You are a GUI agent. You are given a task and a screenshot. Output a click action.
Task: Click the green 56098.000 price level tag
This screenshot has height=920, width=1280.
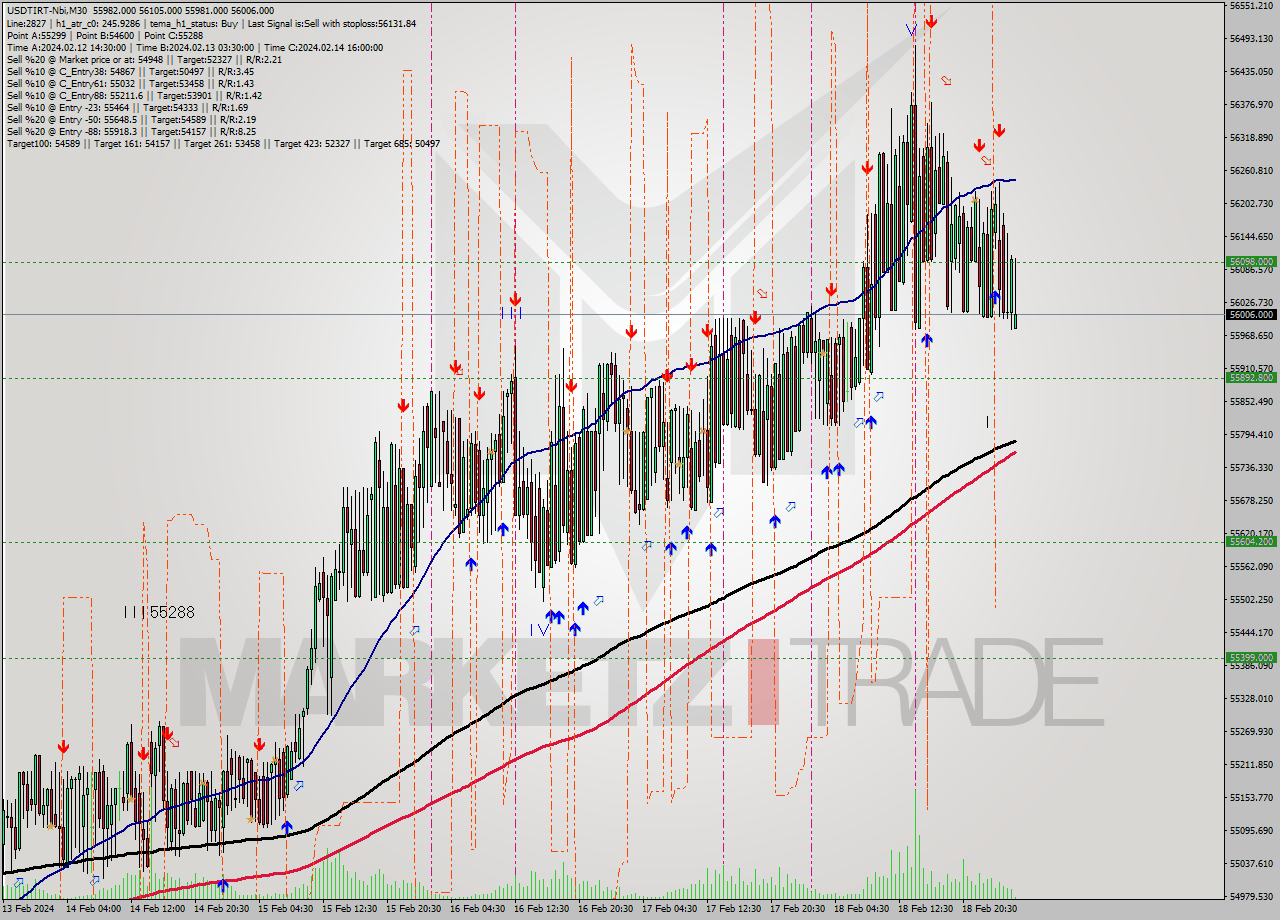(1250, 262)
